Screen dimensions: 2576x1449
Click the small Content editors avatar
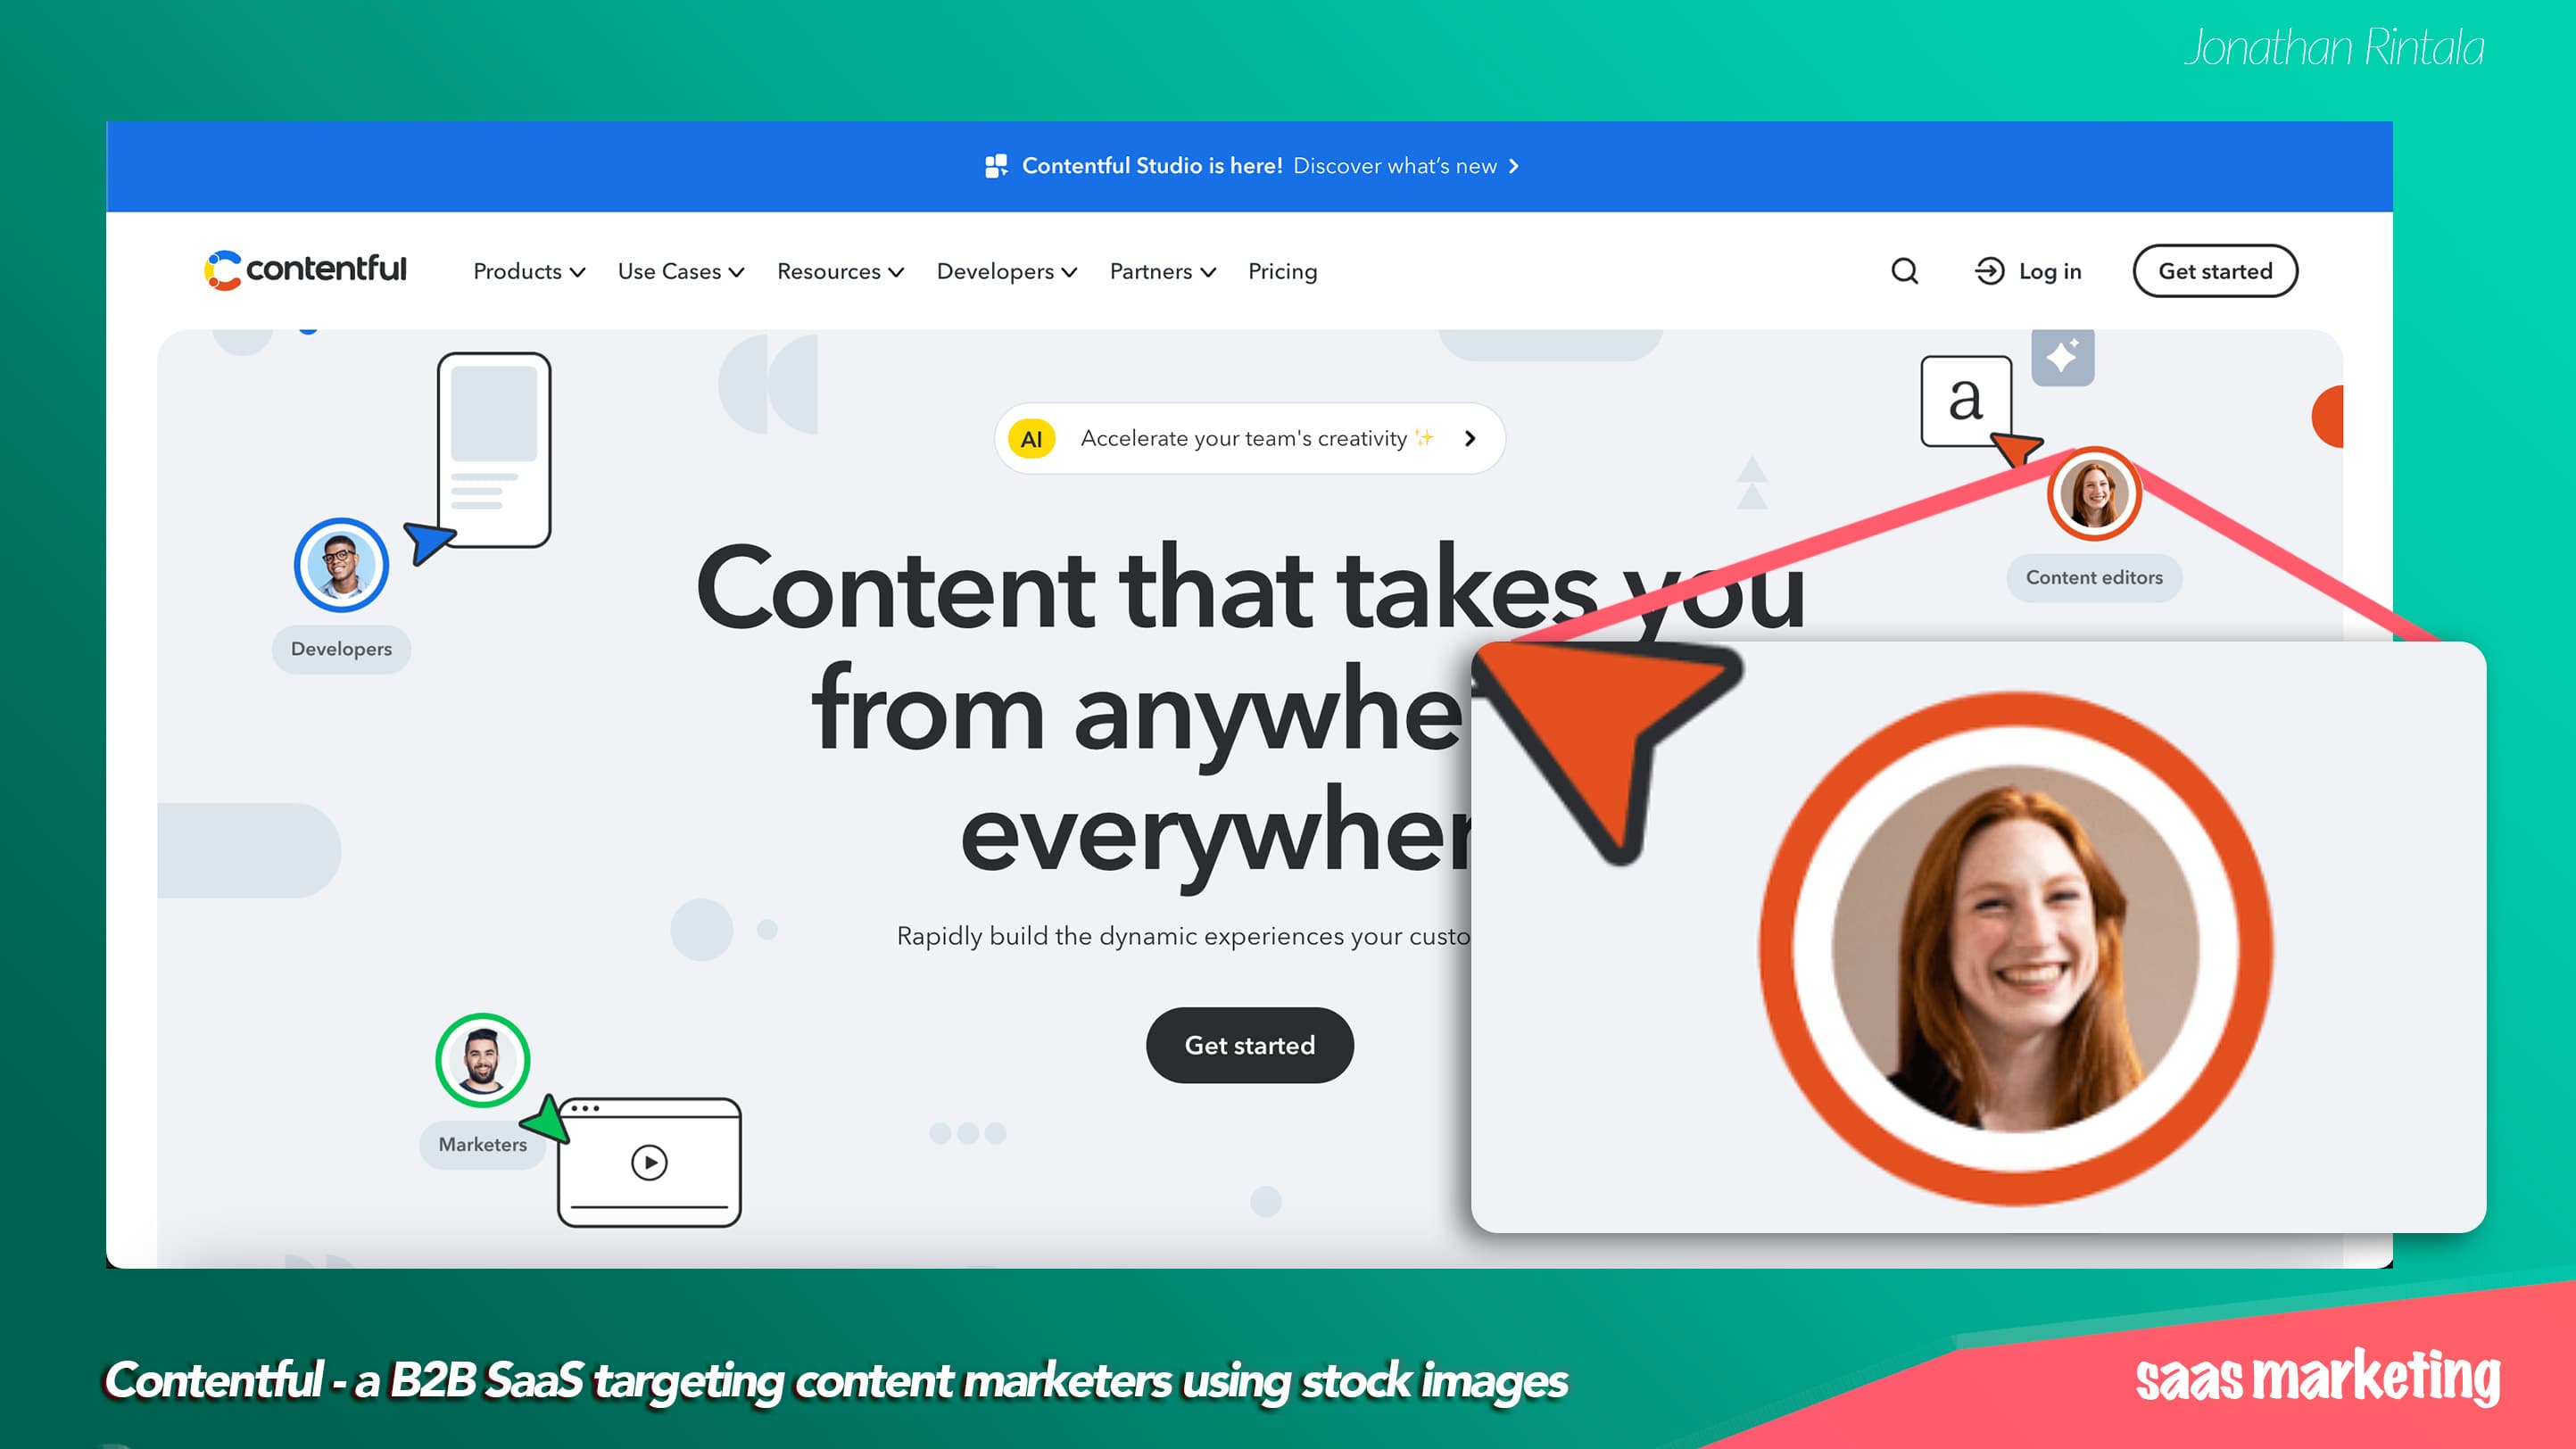coord(2093,494)
